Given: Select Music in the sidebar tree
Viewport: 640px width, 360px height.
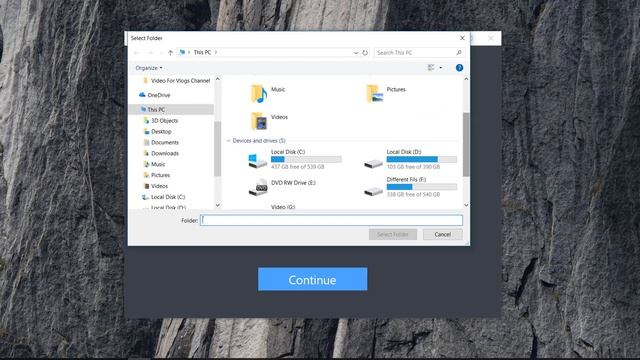Looking at the screenshot, I should click(158, 164).
